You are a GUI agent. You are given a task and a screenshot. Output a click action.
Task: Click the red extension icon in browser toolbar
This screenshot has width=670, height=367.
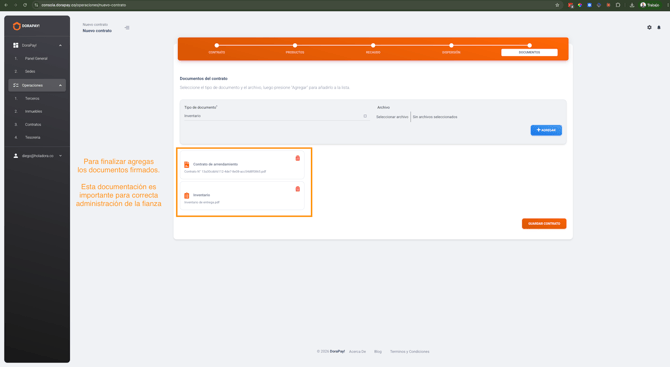[x=570, y=5]
